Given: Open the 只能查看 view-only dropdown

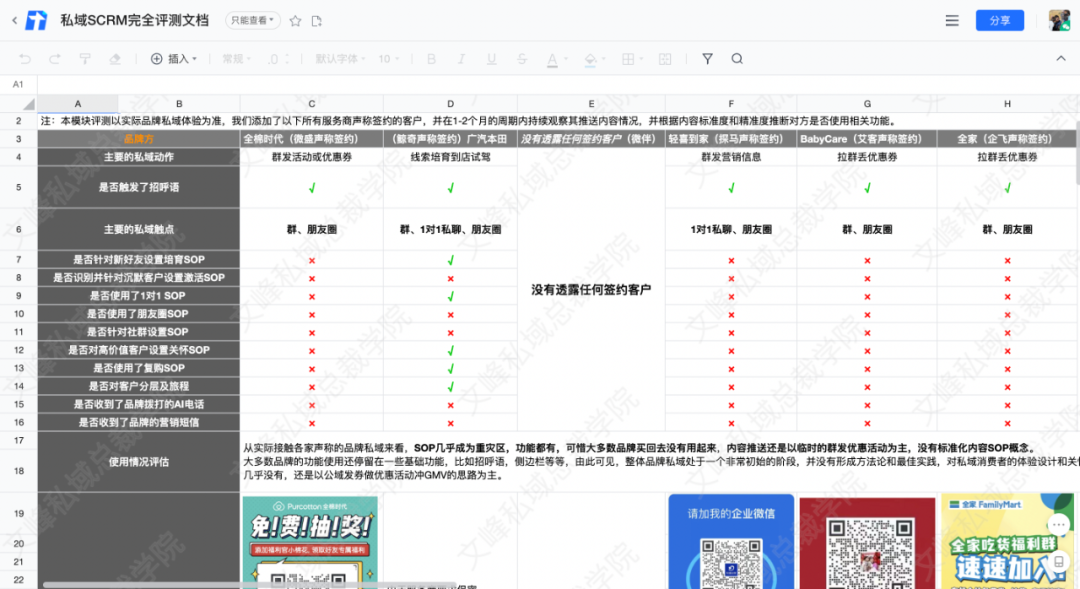Looking at the screenshot, I should (x=252, y=21).
